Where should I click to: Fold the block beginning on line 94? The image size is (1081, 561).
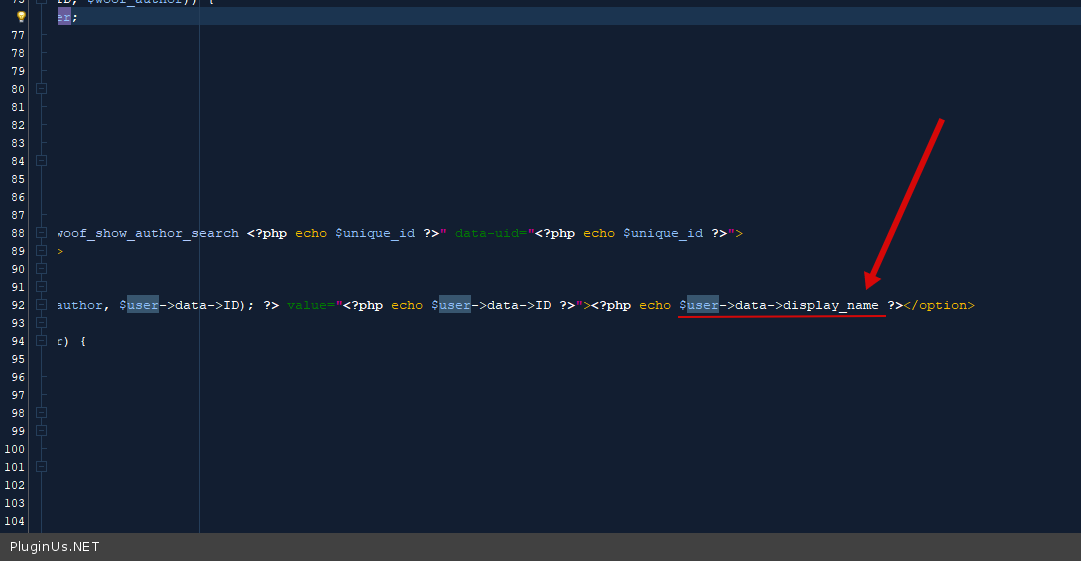[x=41, y=341]
